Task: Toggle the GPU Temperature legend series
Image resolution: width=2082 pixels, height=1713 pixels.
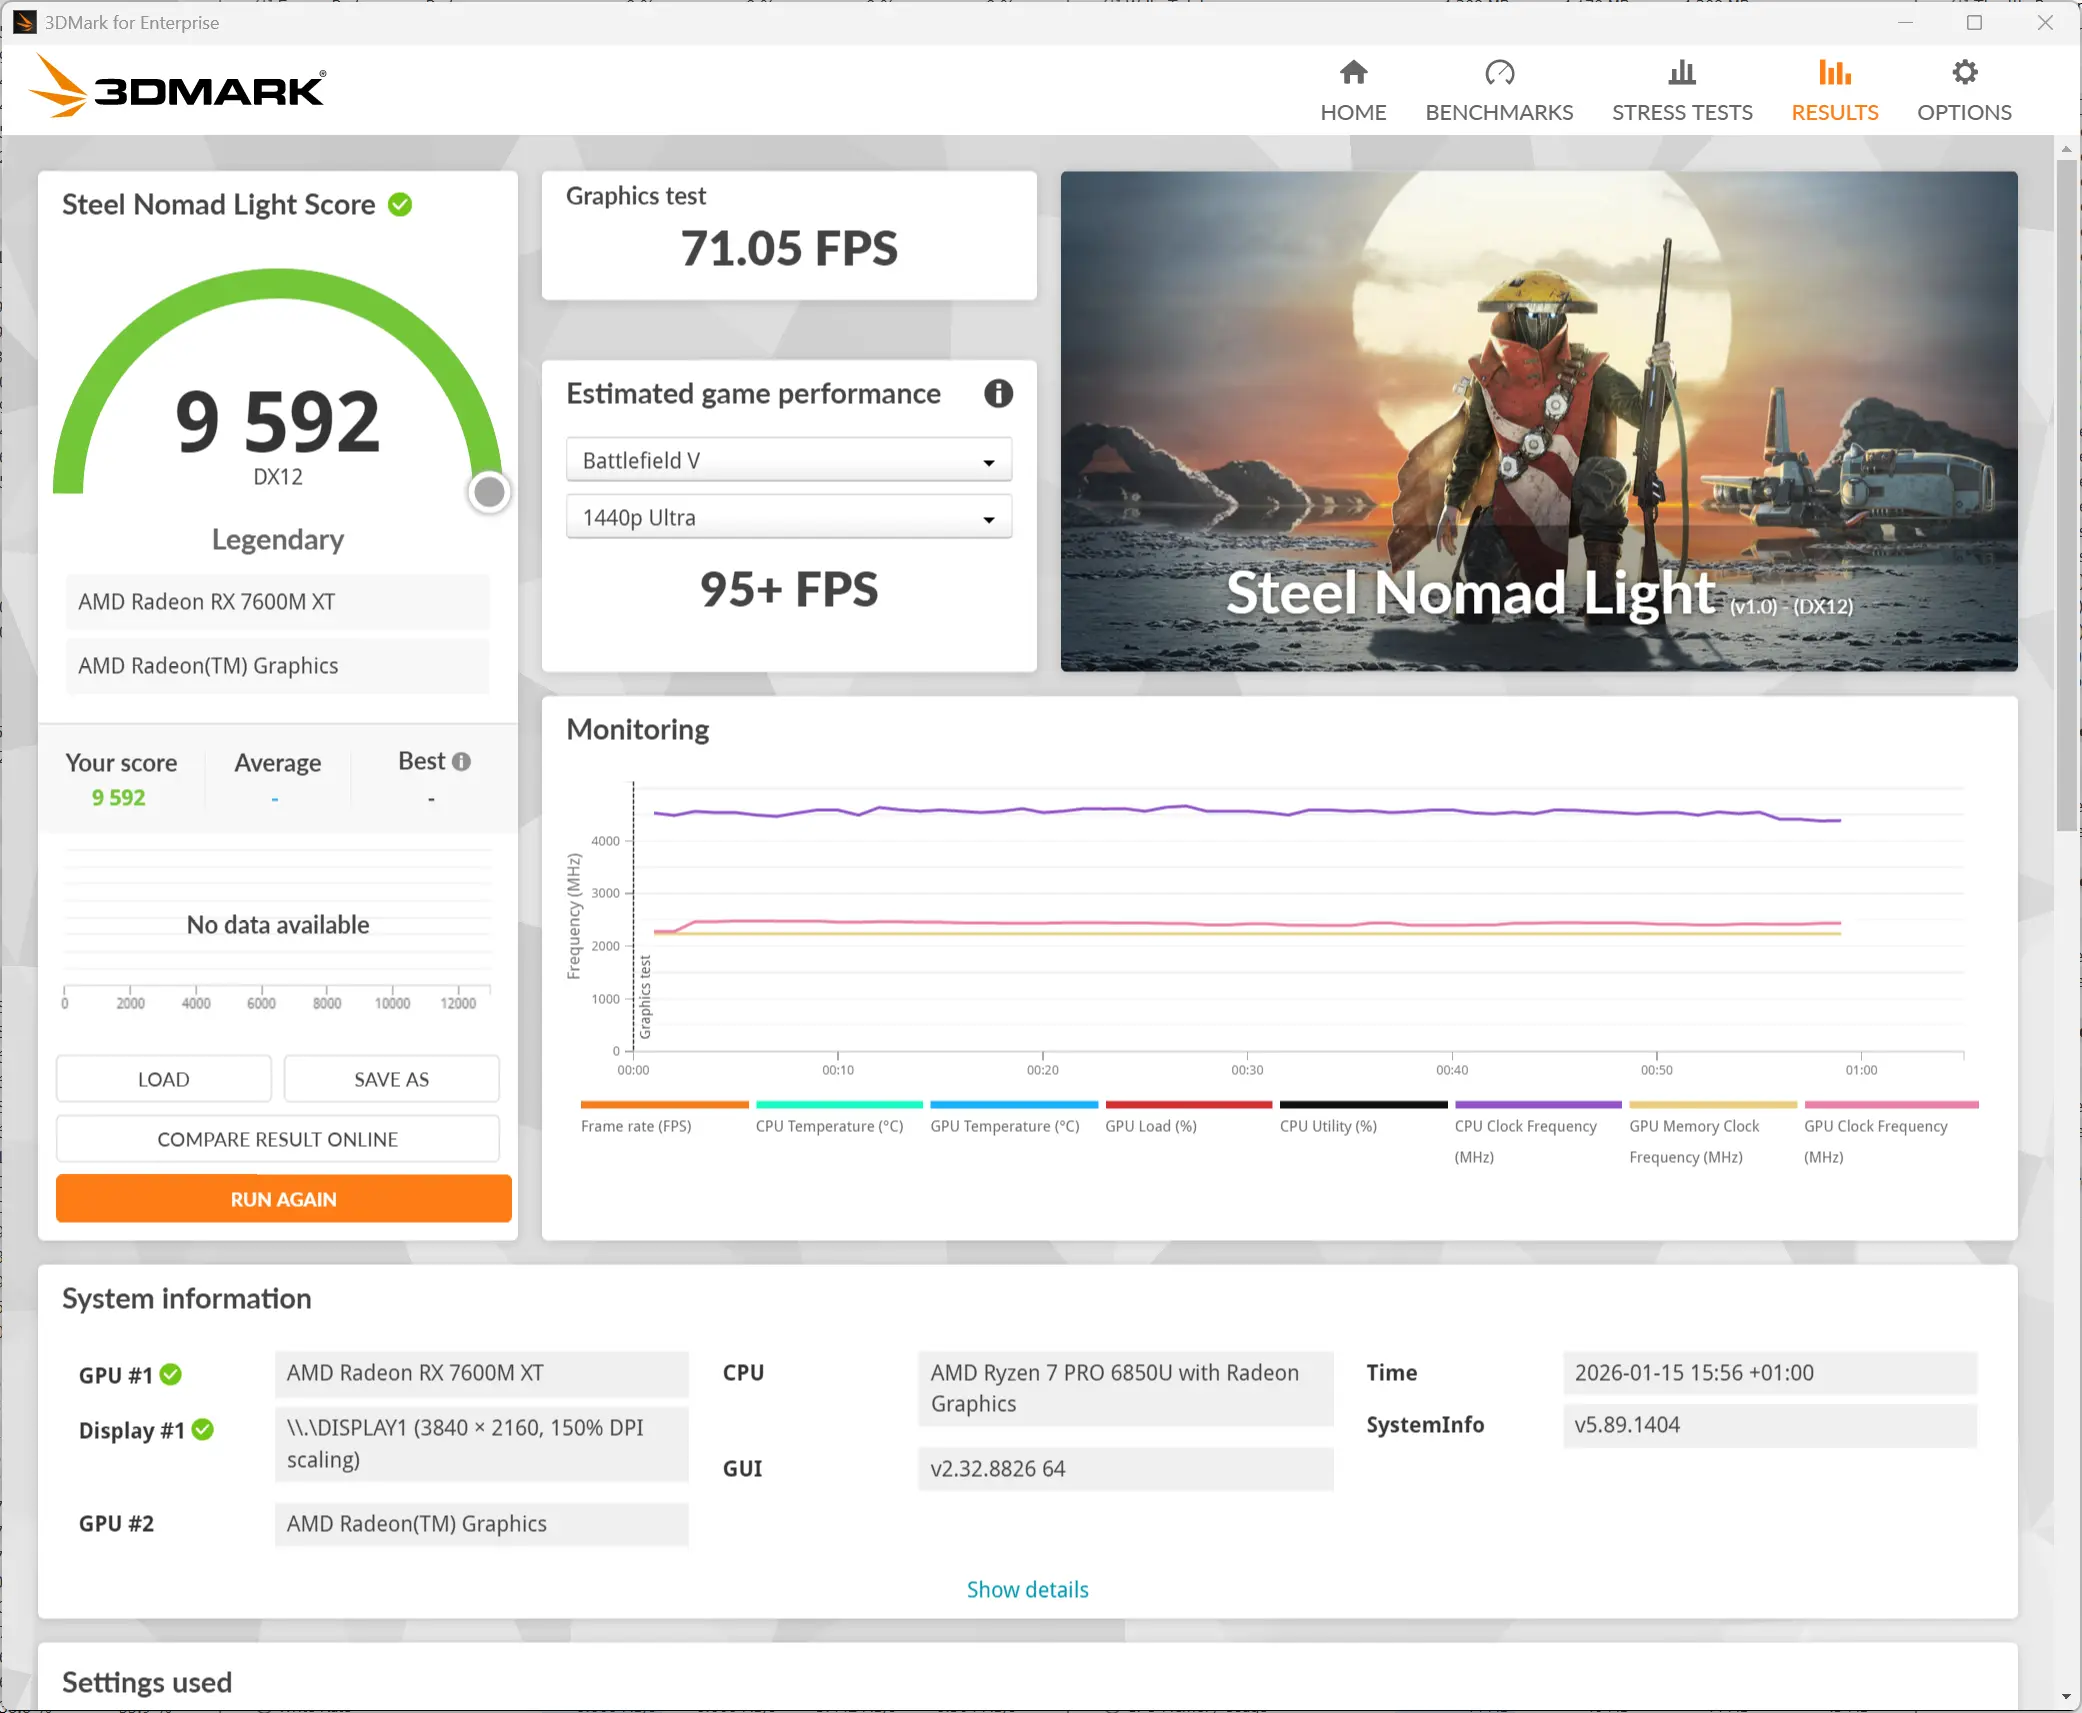Action: 1004,1126
